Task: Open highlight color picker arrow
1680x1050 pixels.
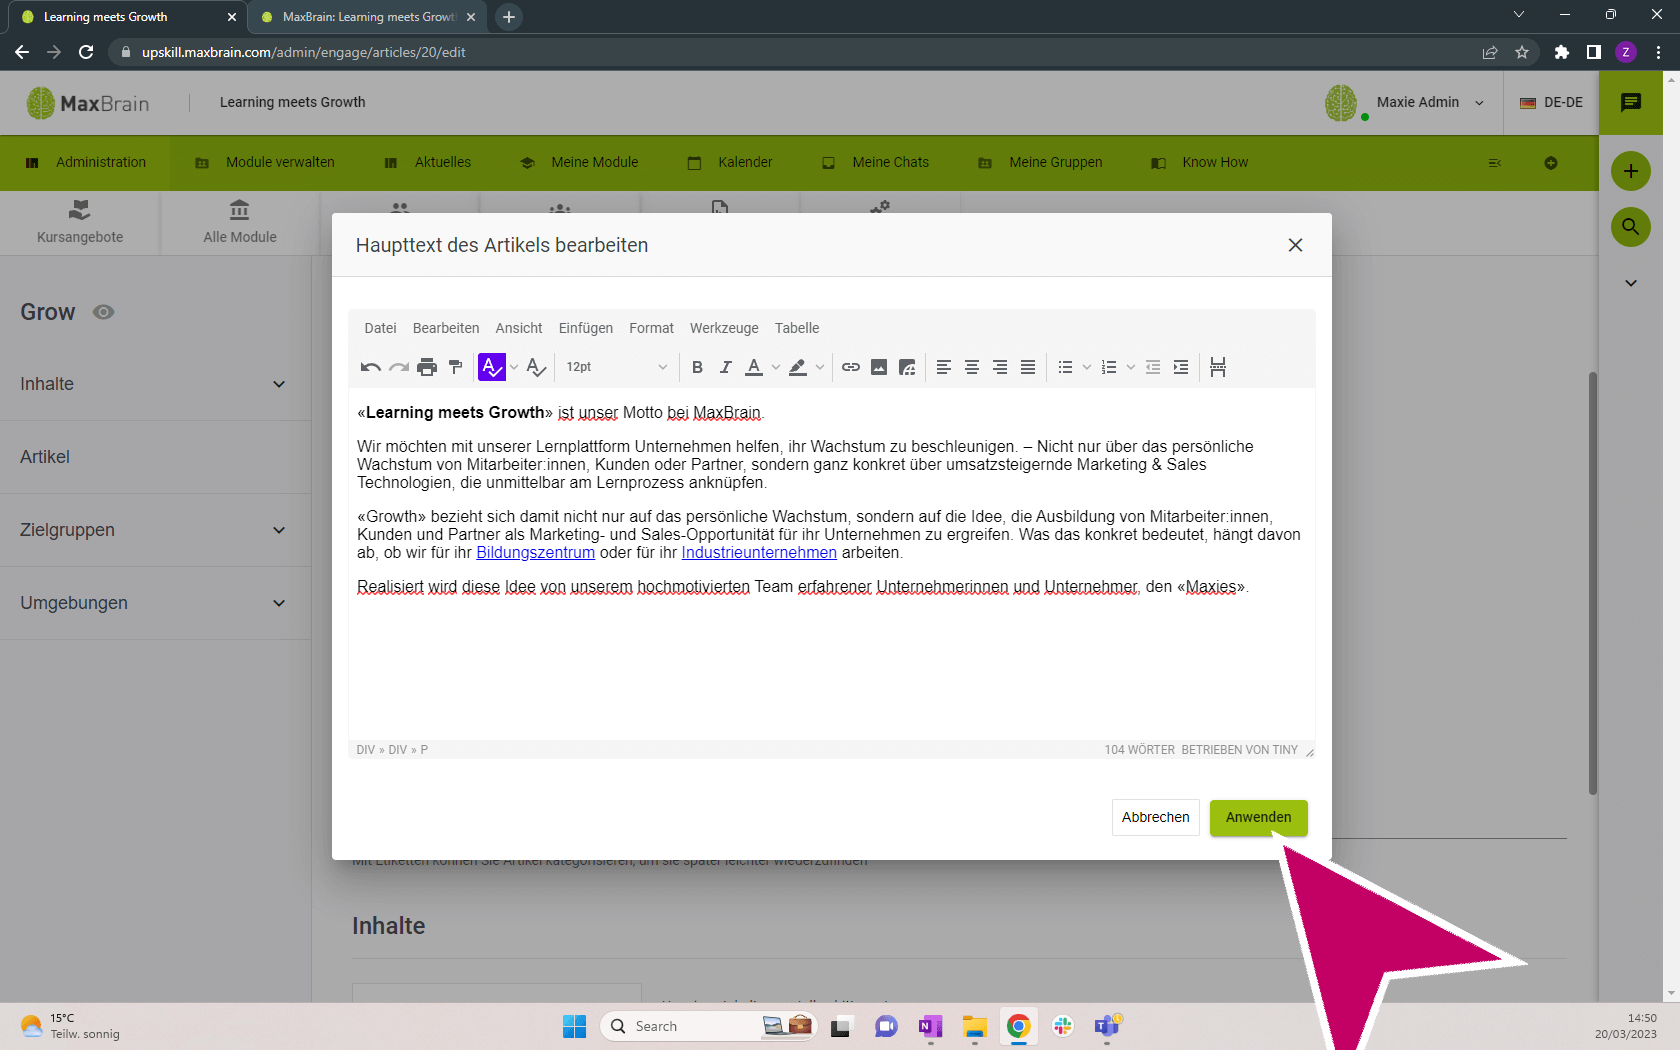Action: [x=820, y=367]
